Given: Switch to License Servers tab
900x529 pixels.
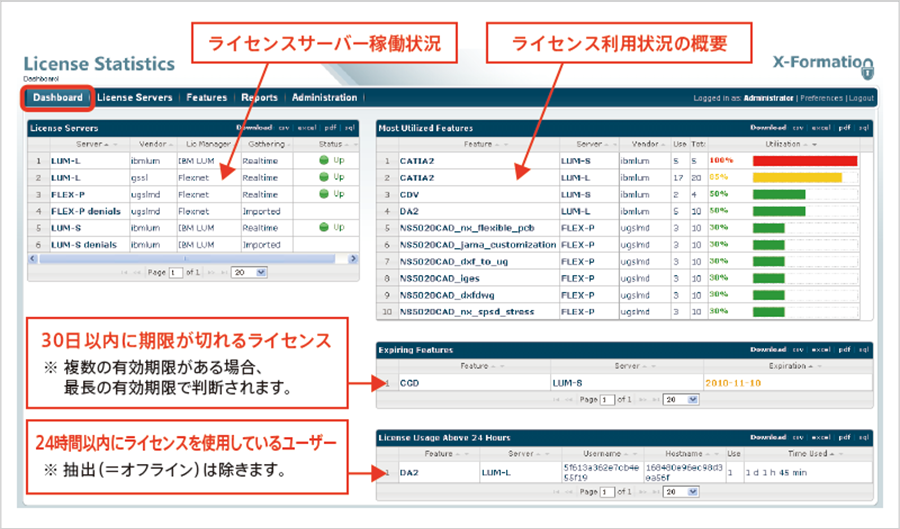Looking at the screenshot, I should click(134, 98).
